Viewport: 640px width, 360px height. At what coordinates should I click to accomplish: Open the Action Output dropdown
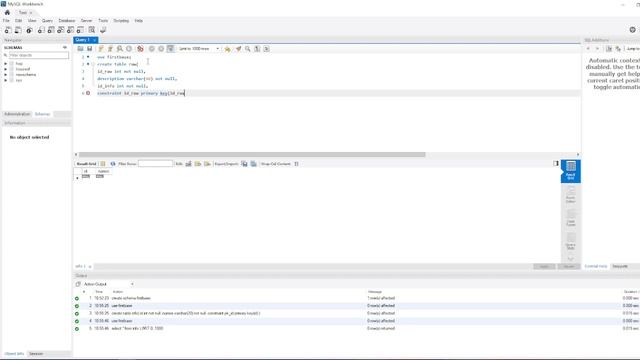pos(108,284)
